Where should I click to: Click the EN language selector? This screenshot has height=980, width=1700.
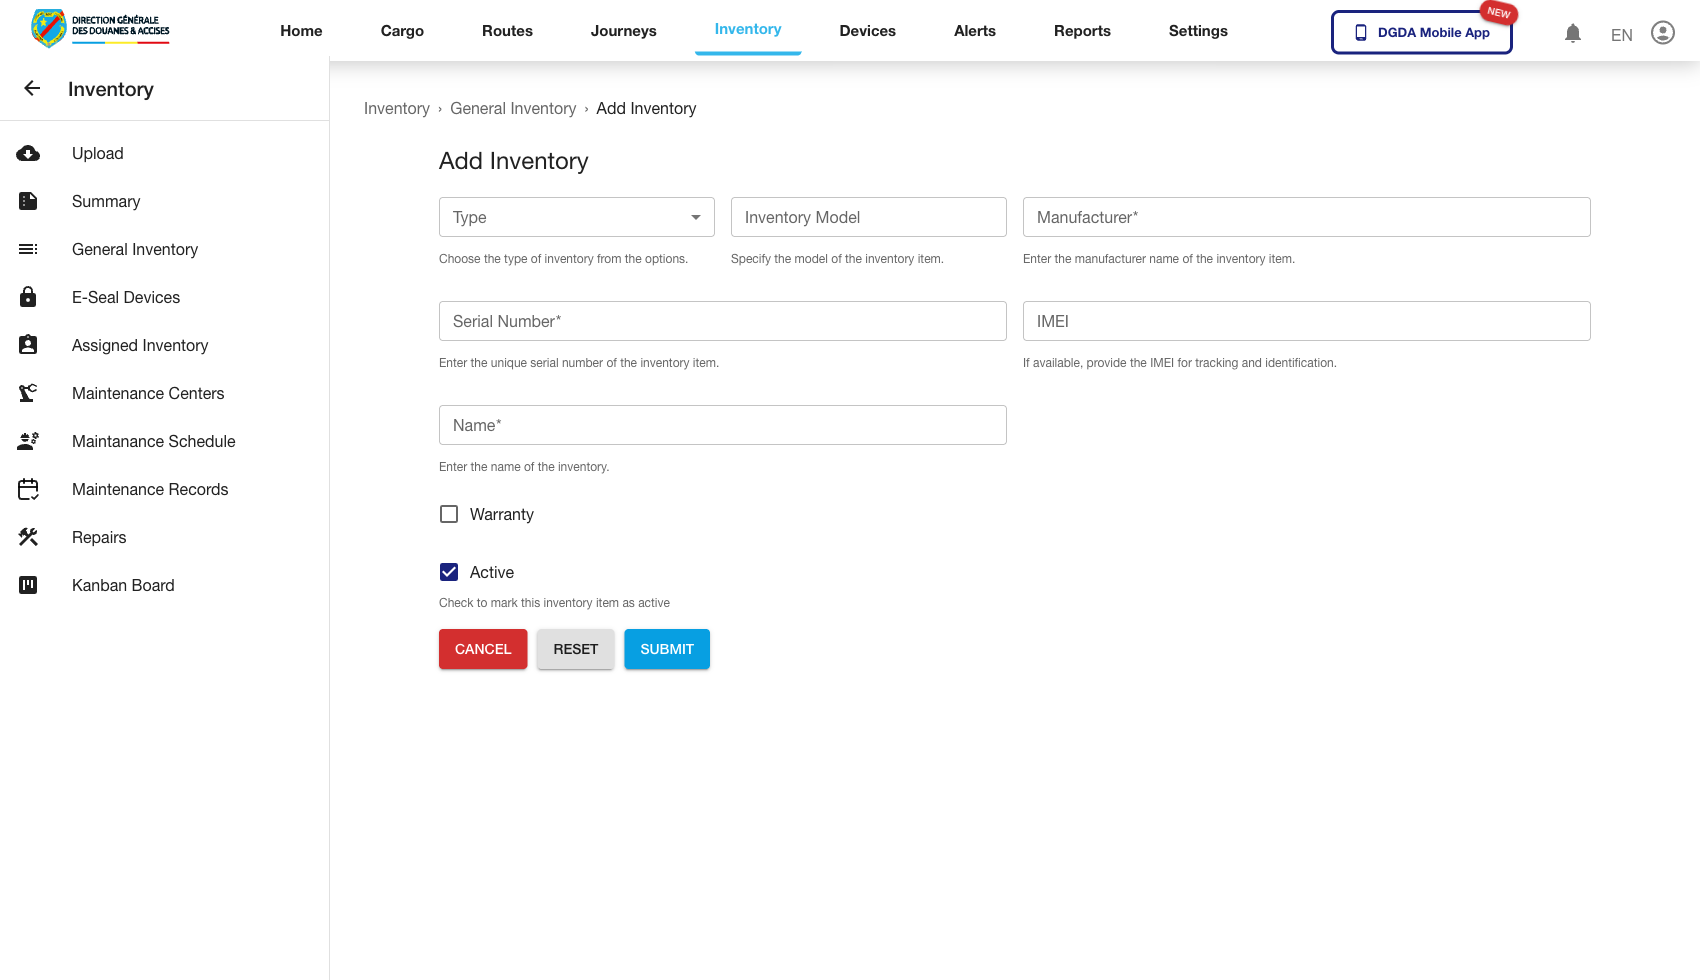click(x=1621, y=34)
